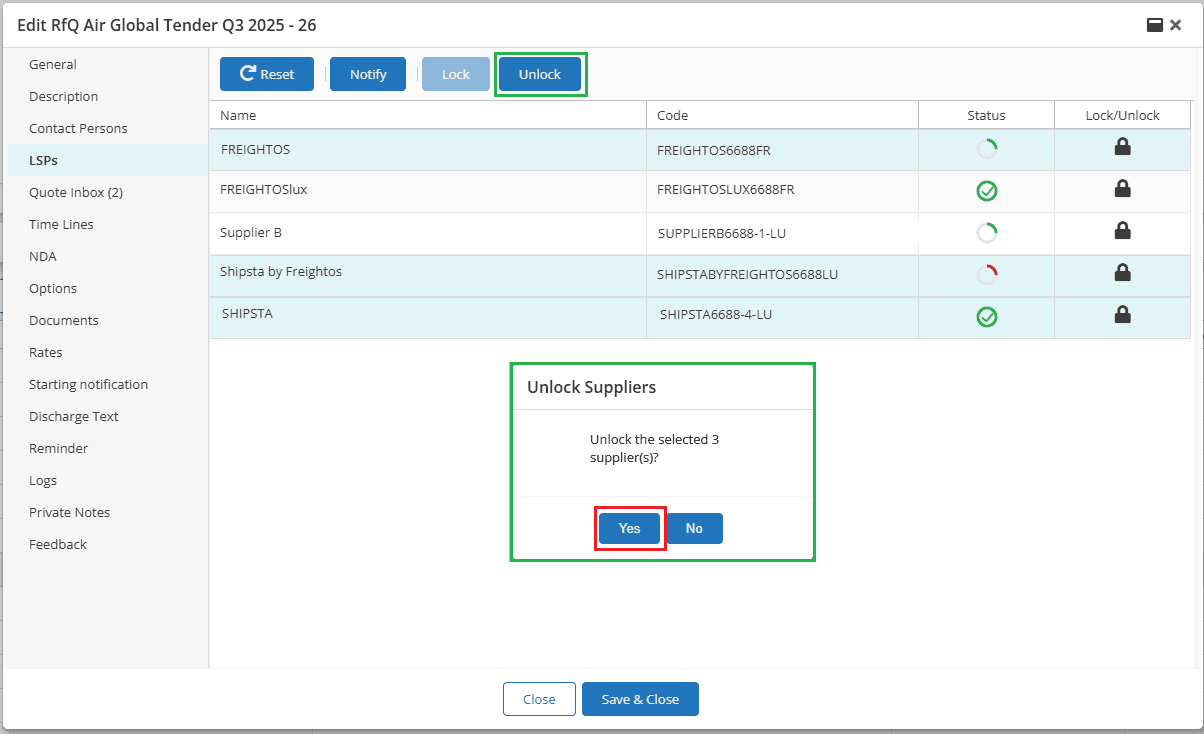The width and height of the screenshot is (1204, 734).
Task: Click code SHIPSTABYFREIGHTOS6688LU
Action: pos(747,274)
